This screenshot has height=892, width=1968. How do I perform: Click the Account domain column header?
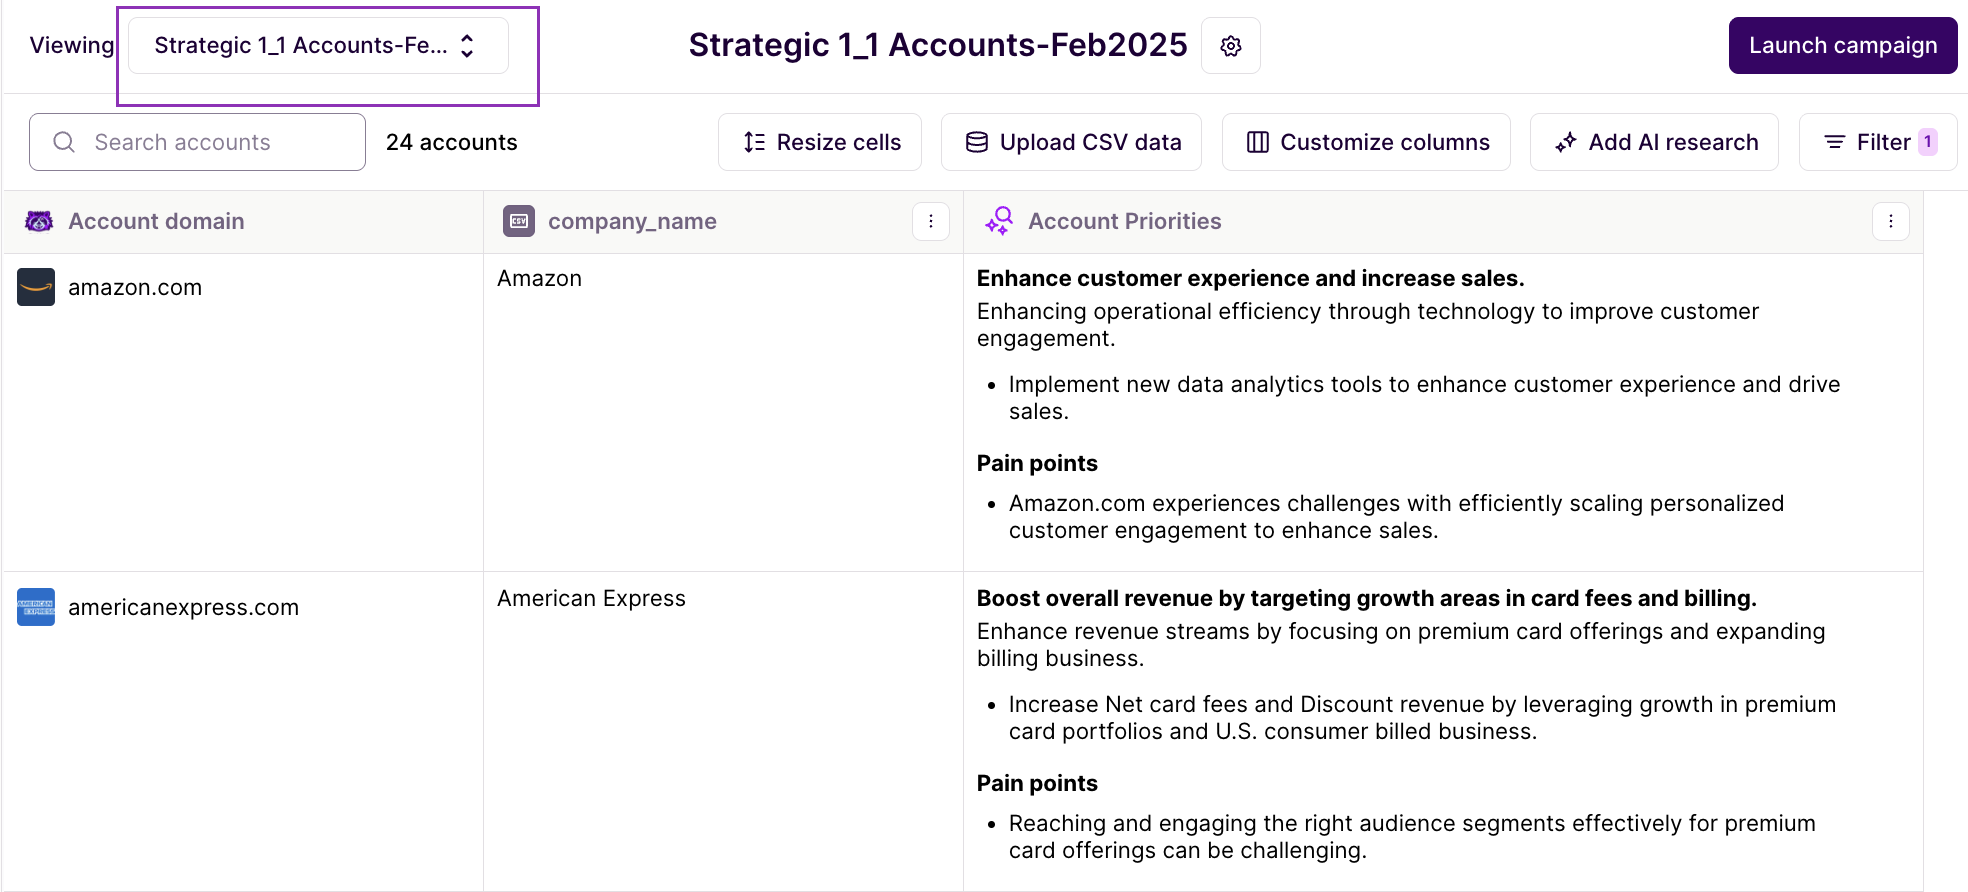[x=156, y=221]
